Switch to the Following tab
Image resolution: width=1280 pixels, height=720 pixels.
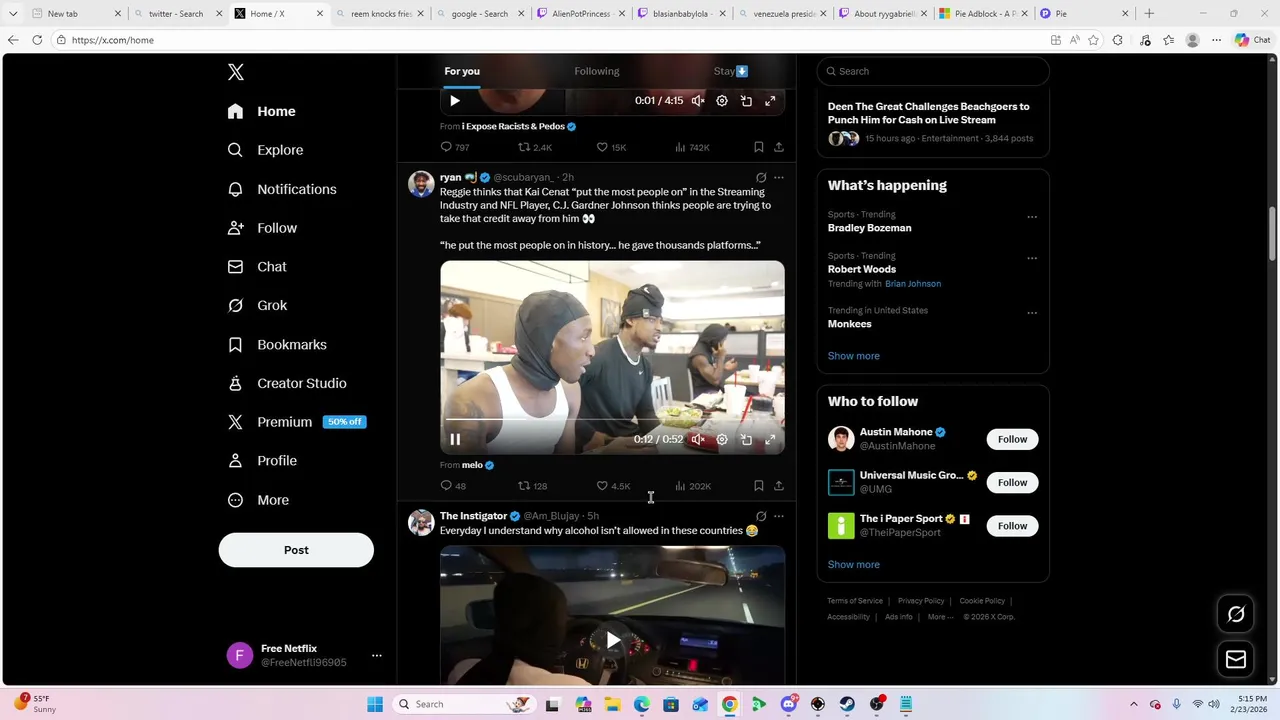597,71
